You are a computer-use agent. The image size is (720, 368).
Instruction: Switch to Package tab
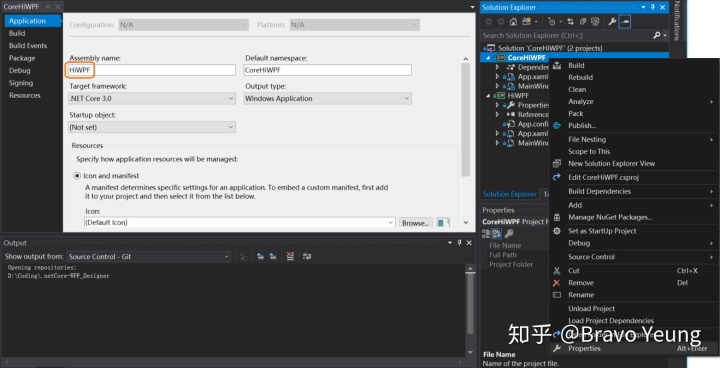click(x=22, y=58)
